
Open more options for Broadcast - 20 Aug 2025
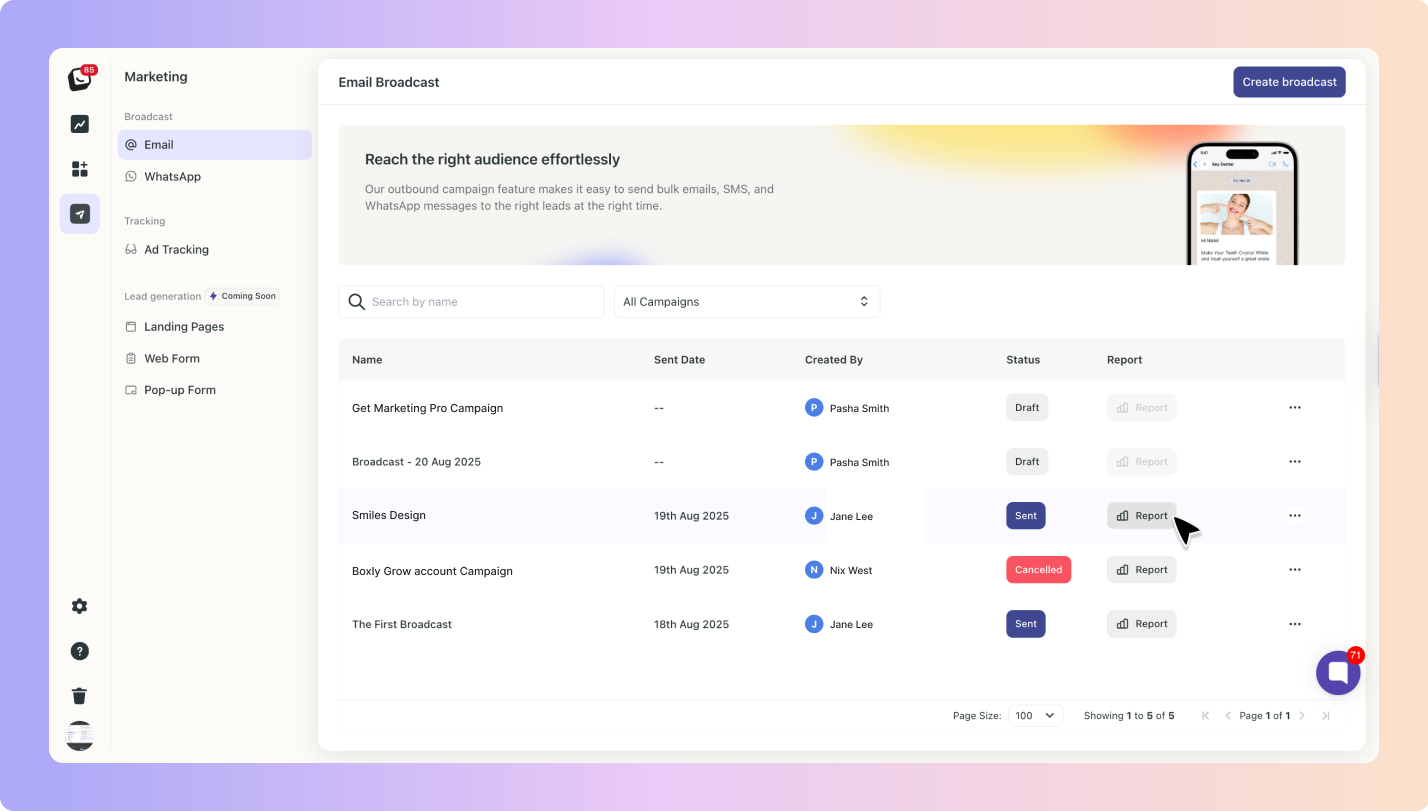tap(1295, 462)
